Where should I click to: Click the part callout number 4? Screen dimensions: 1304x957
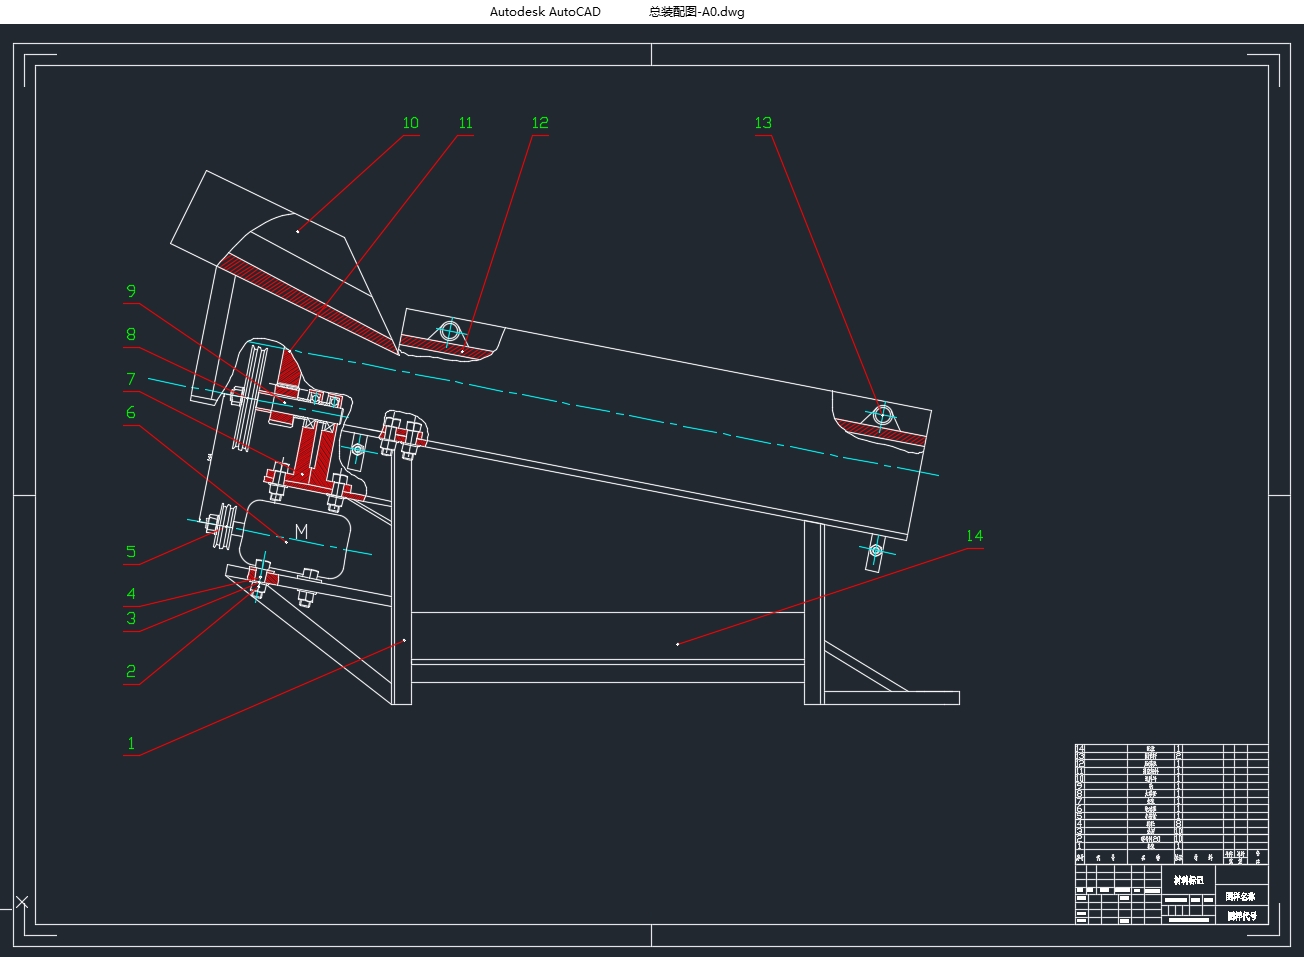point(131,594)
